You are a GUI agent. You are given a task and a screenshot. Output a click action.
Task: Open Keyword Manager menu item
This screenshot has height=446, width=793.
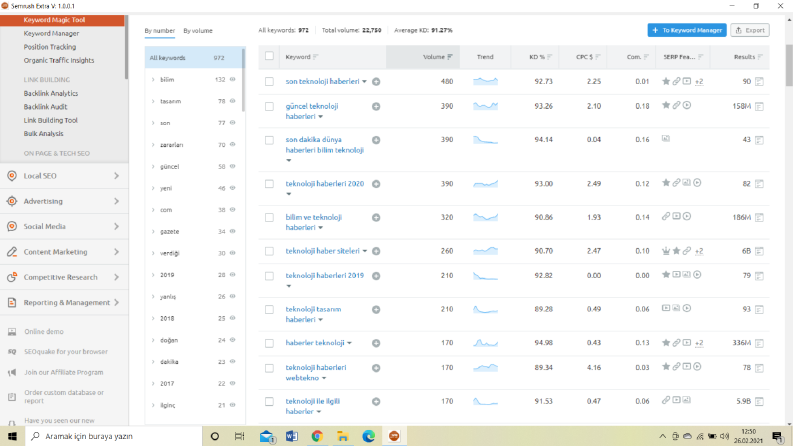coord(51,33)
